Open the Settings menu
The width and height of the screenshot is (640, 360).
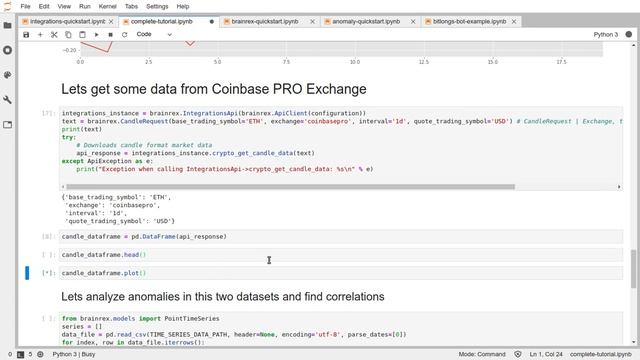click(157, 7)
